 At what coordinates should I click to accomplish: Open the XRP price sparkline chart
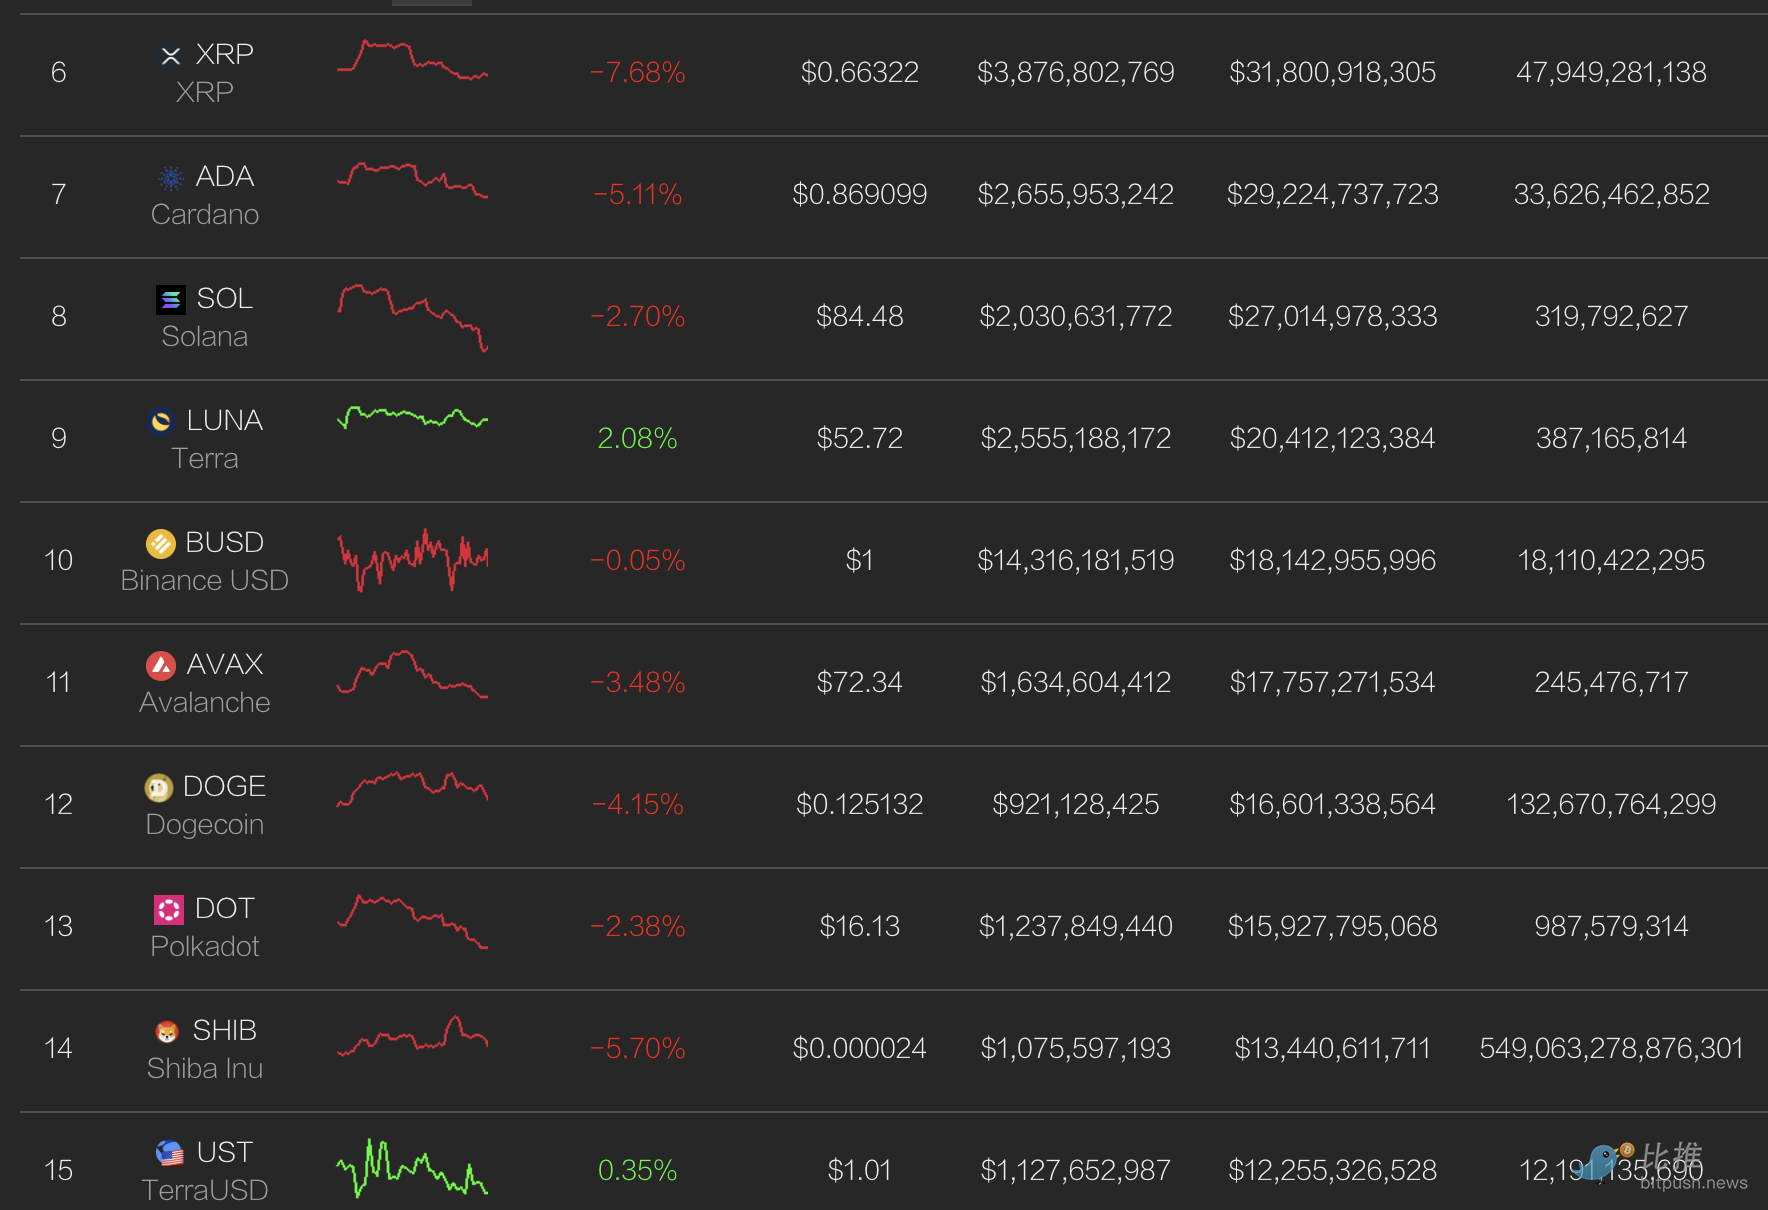coord(412,60)
